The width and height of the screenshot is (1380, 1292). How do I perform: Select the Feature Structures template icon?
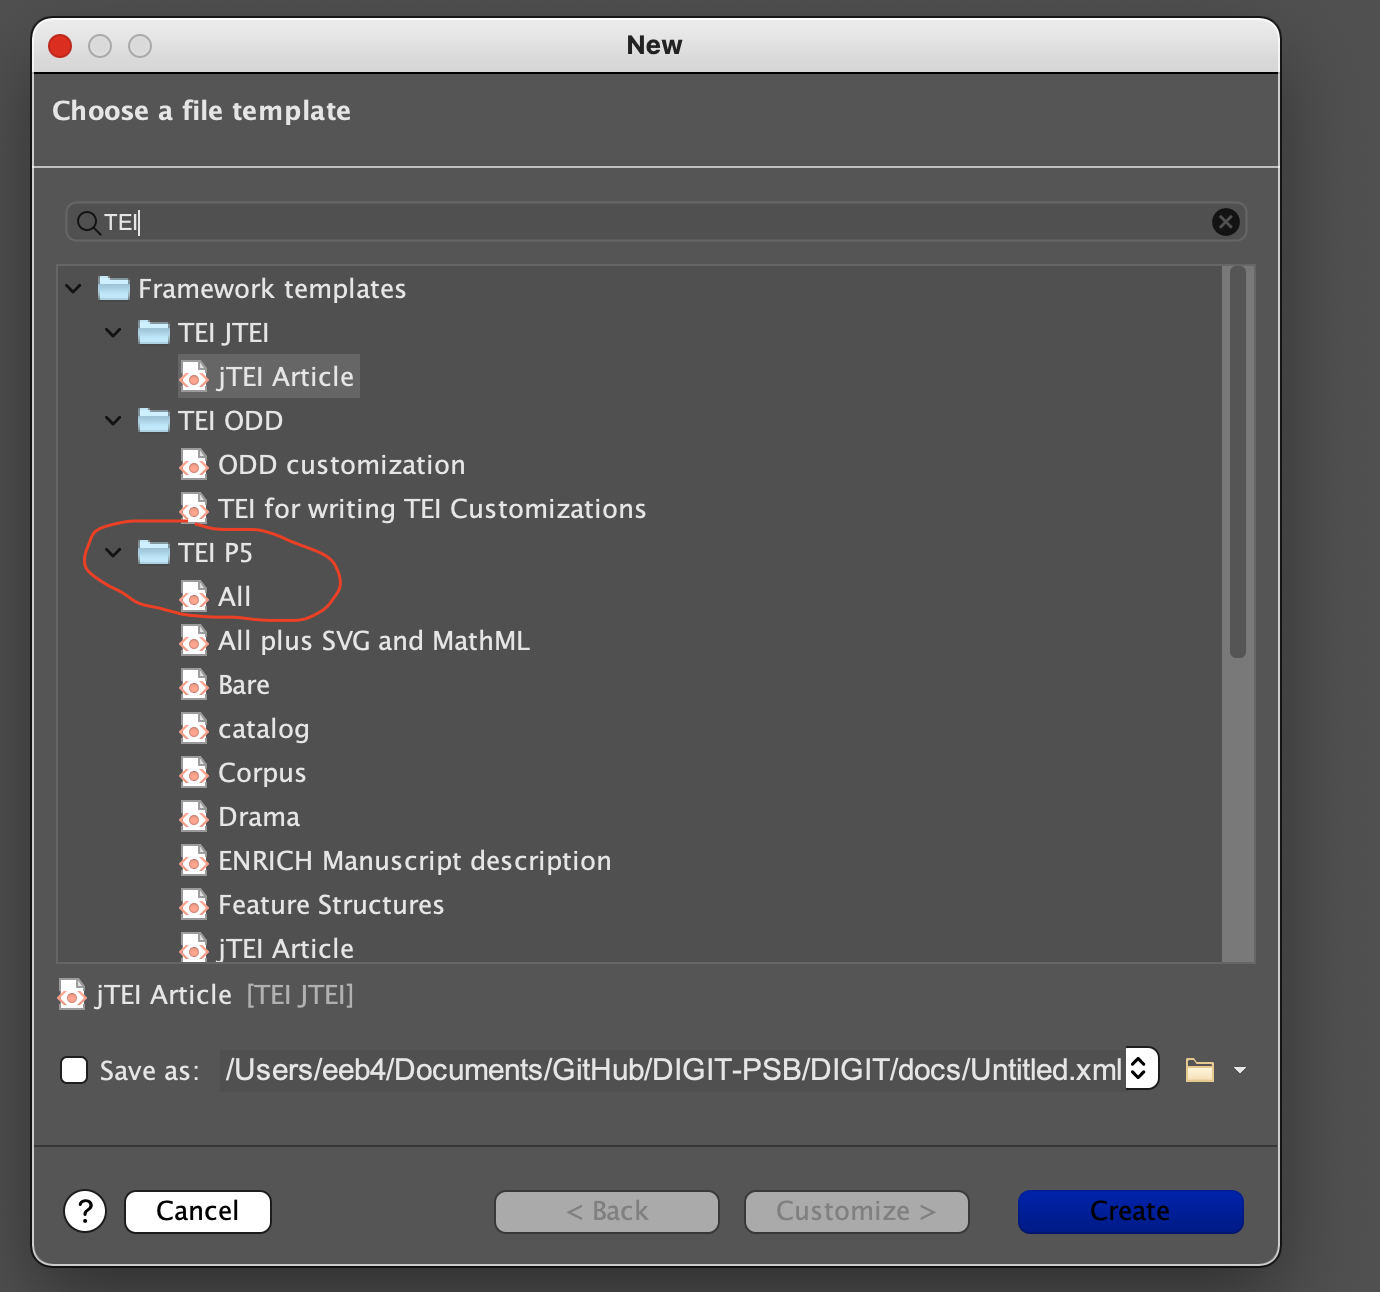pos(194,904)
